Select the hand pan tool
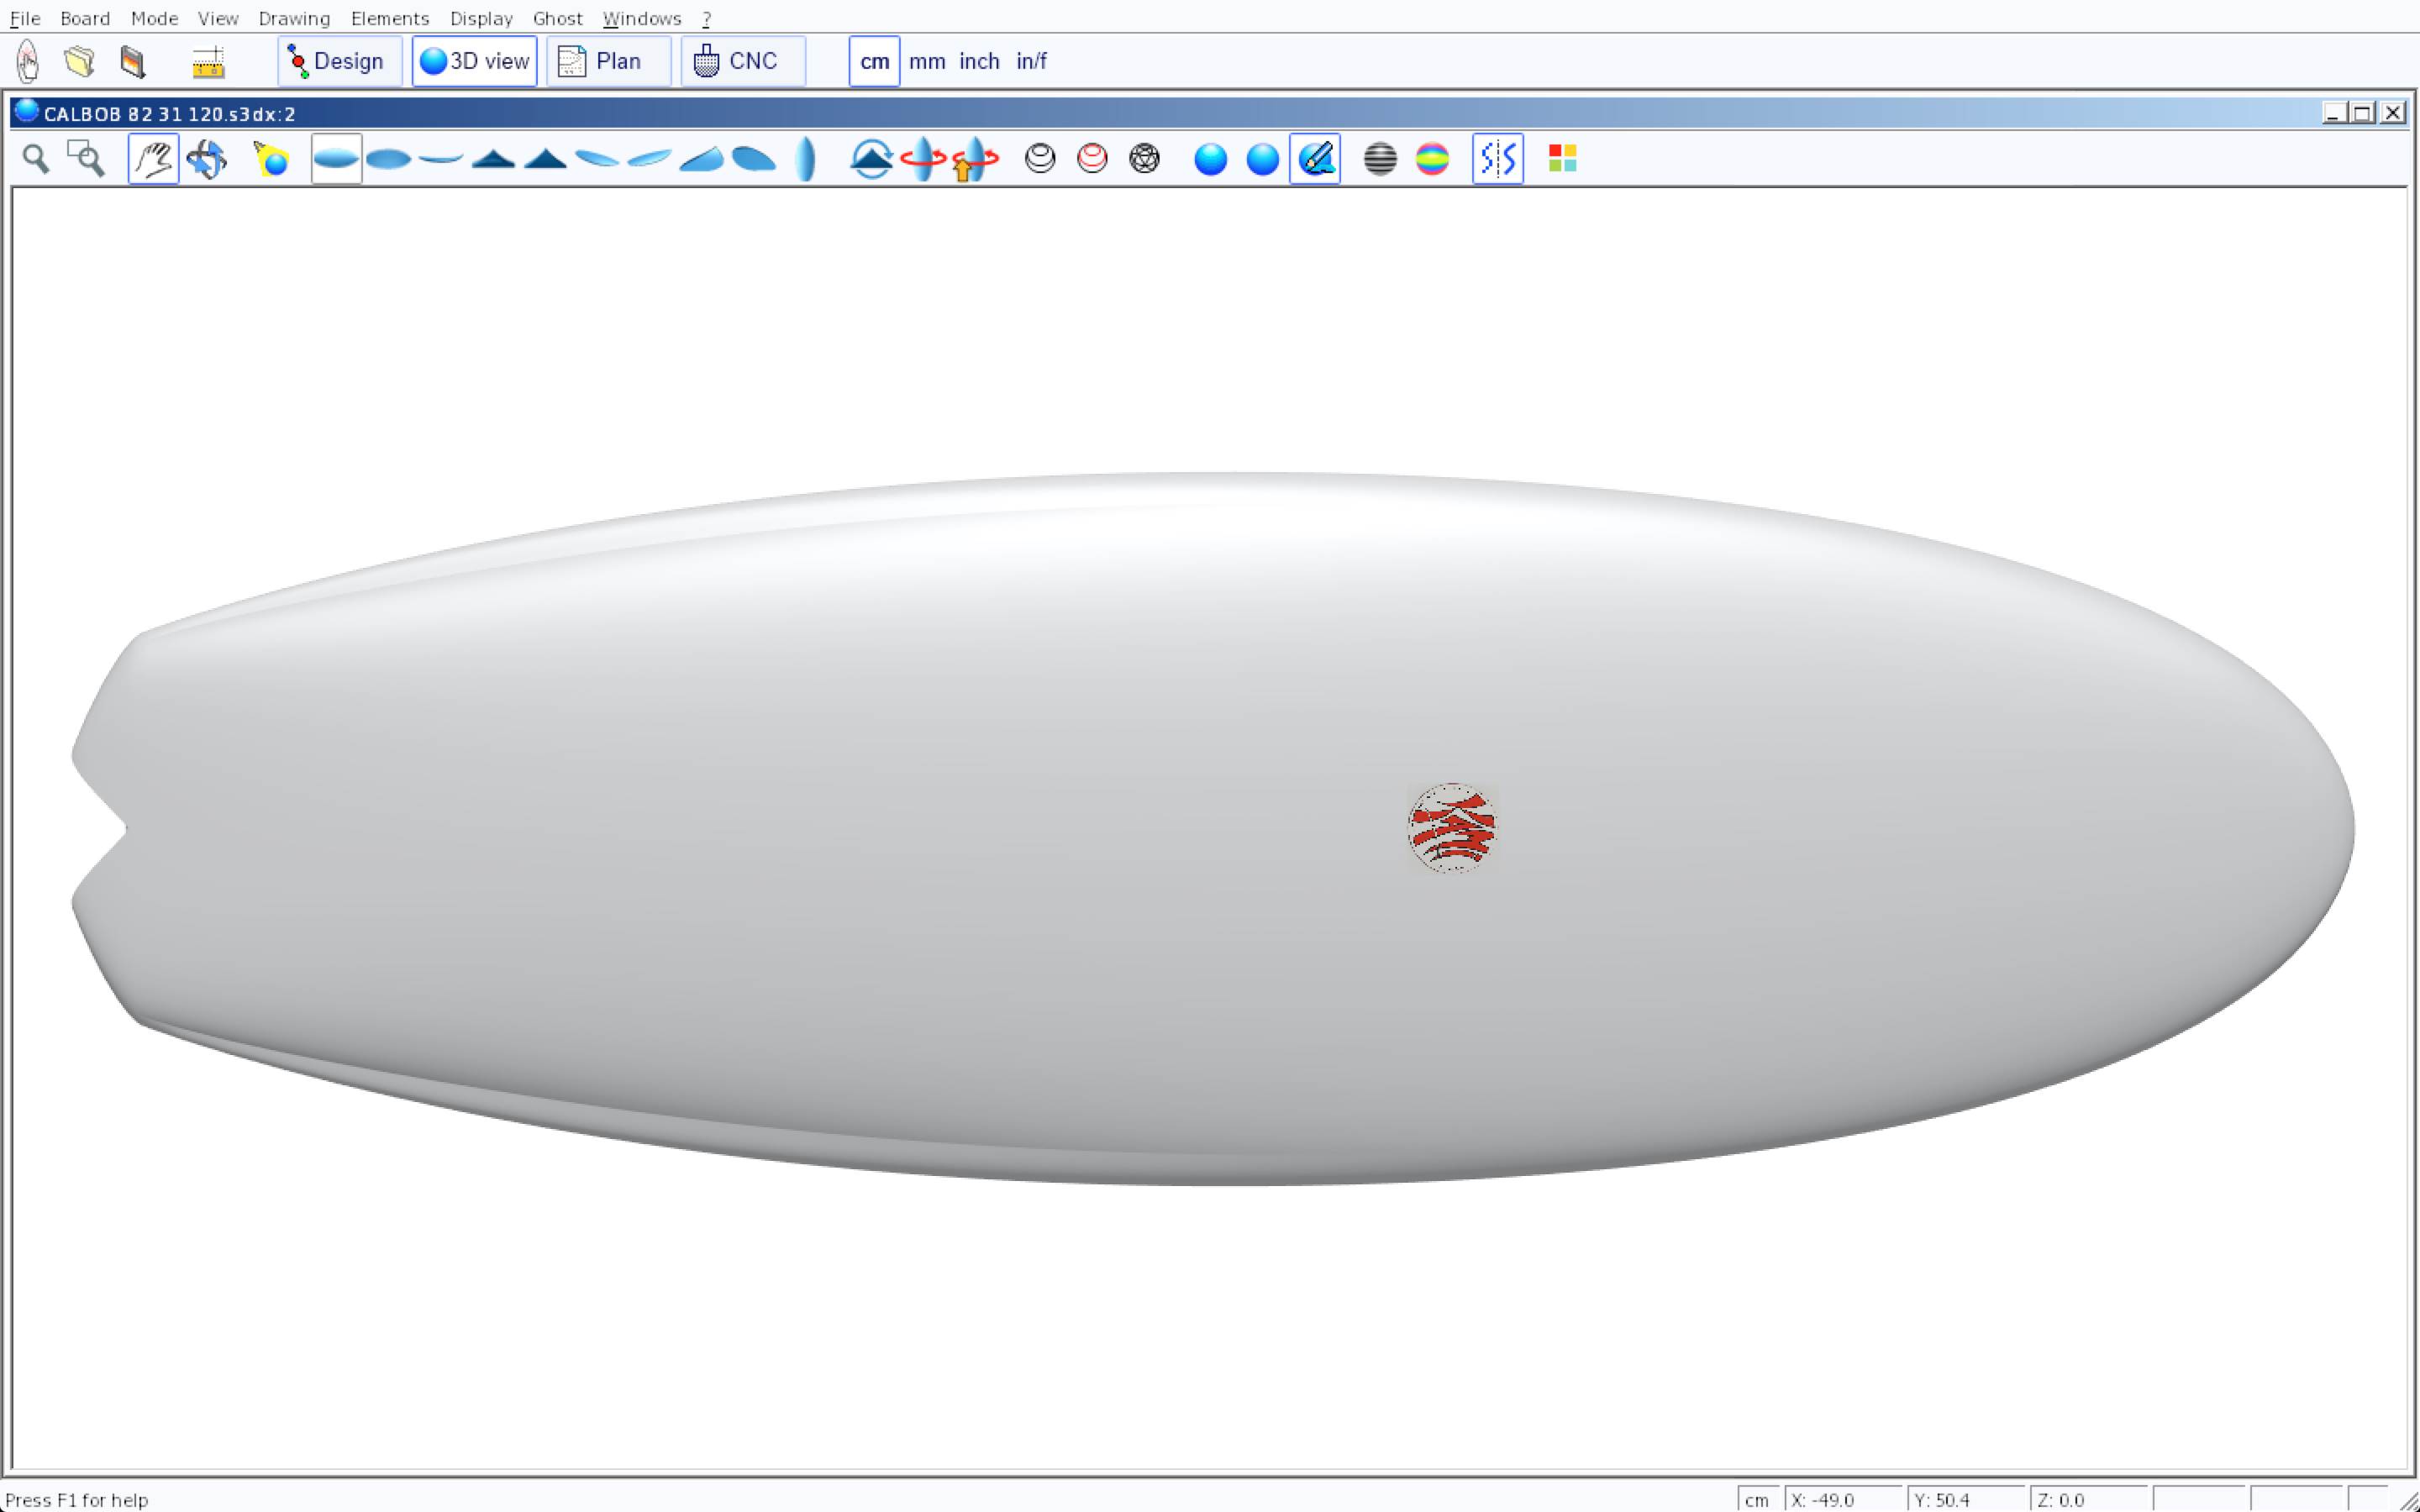This screenshot has width=2420, height=1512. (x=153, y=159)
